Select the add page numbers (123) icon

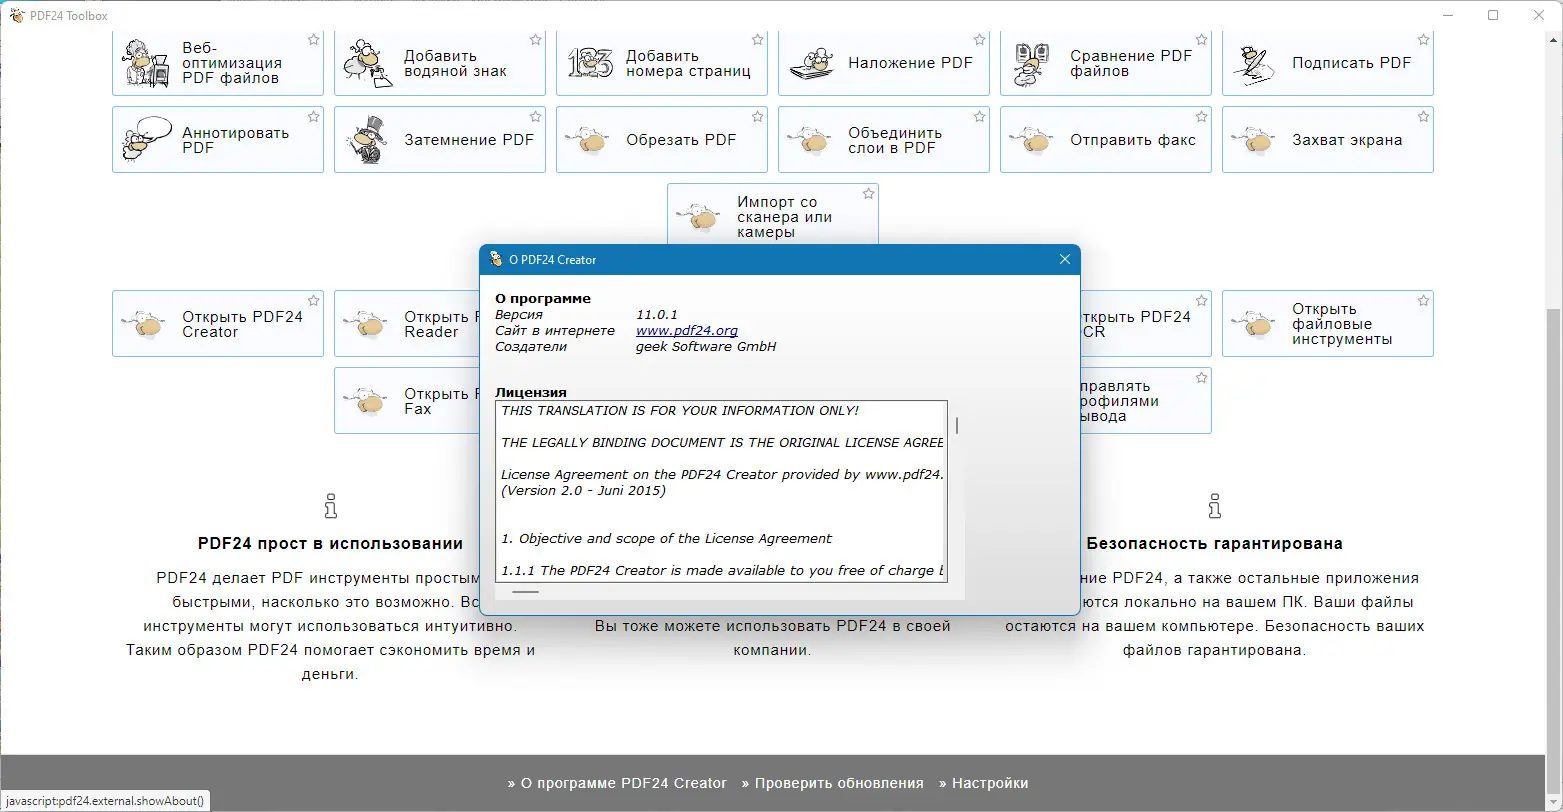(x=589, y=63)
